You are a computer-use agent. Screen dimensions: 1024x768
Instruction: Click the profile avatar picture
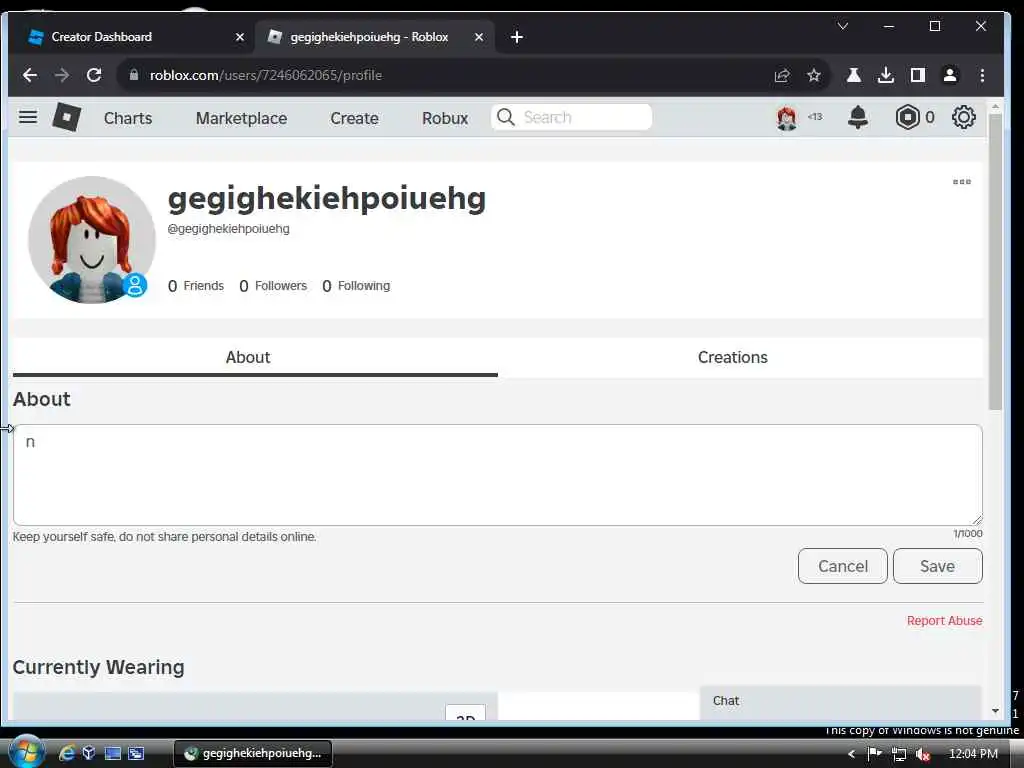click(x=91, y=240)
